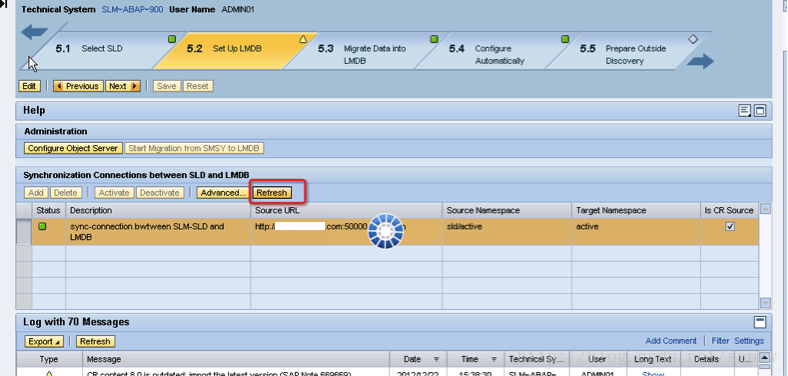
Task: Select Message column header in log
Action: click(x=236, y=359)
